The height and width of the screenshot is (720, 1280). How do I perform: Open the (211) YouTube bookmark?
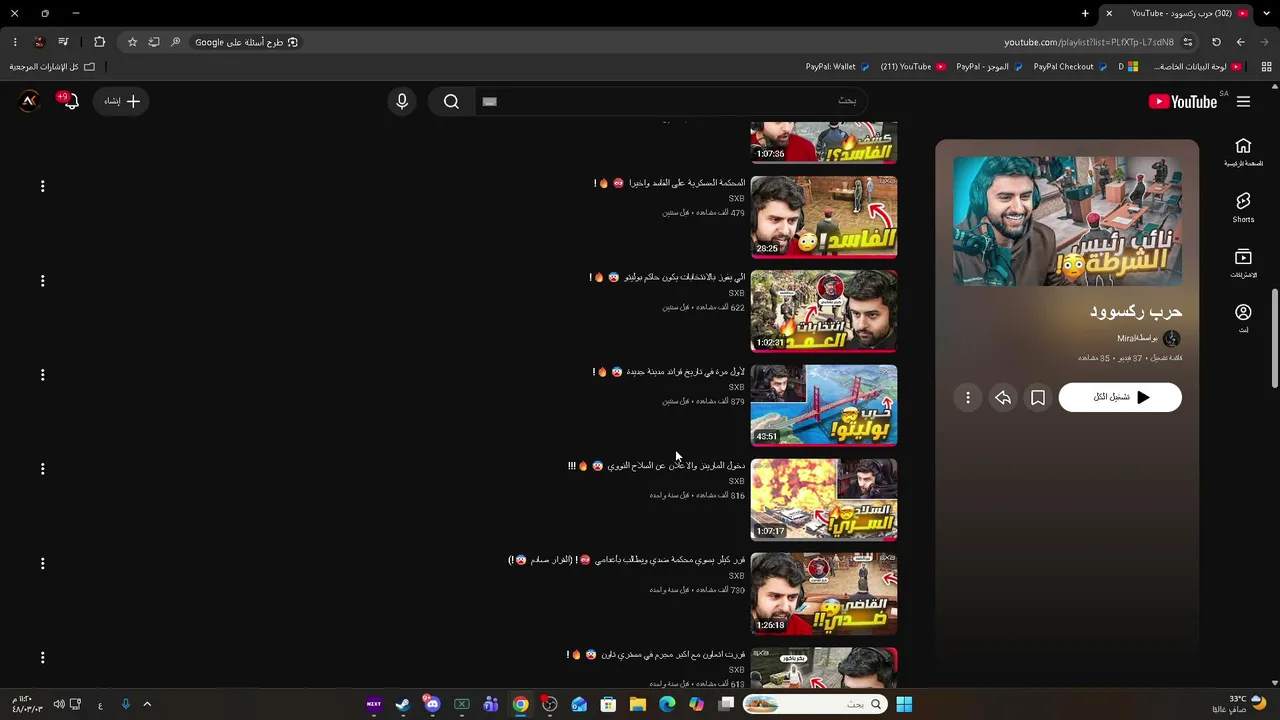(912, 66)
